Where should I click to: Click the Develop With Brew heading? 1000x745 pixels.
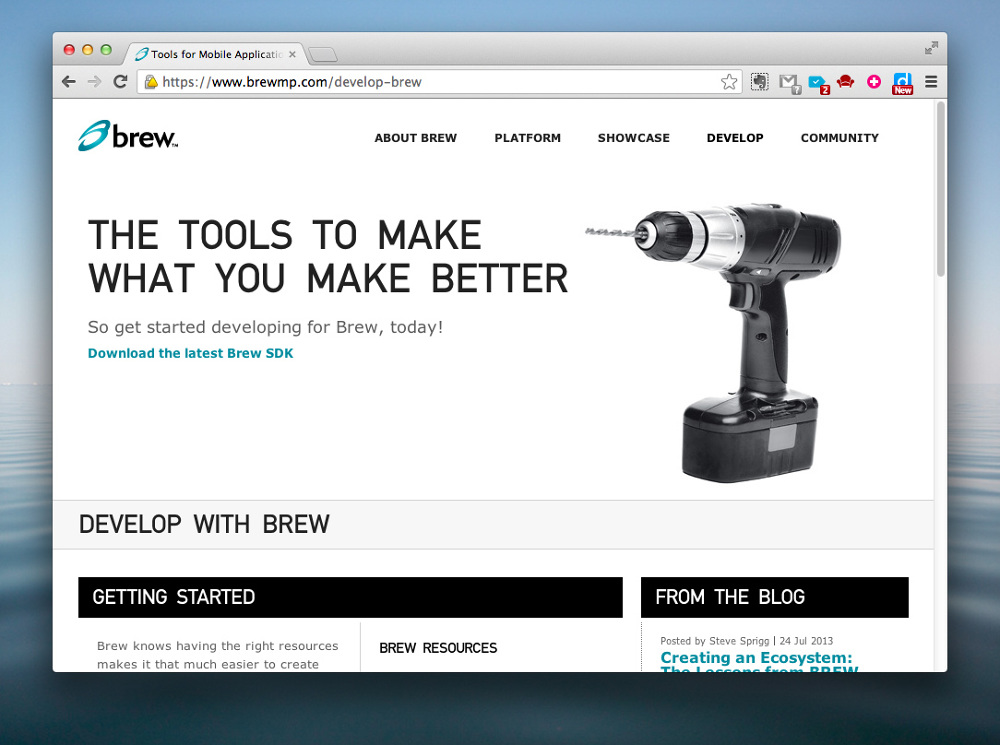(x=204, y=524)
